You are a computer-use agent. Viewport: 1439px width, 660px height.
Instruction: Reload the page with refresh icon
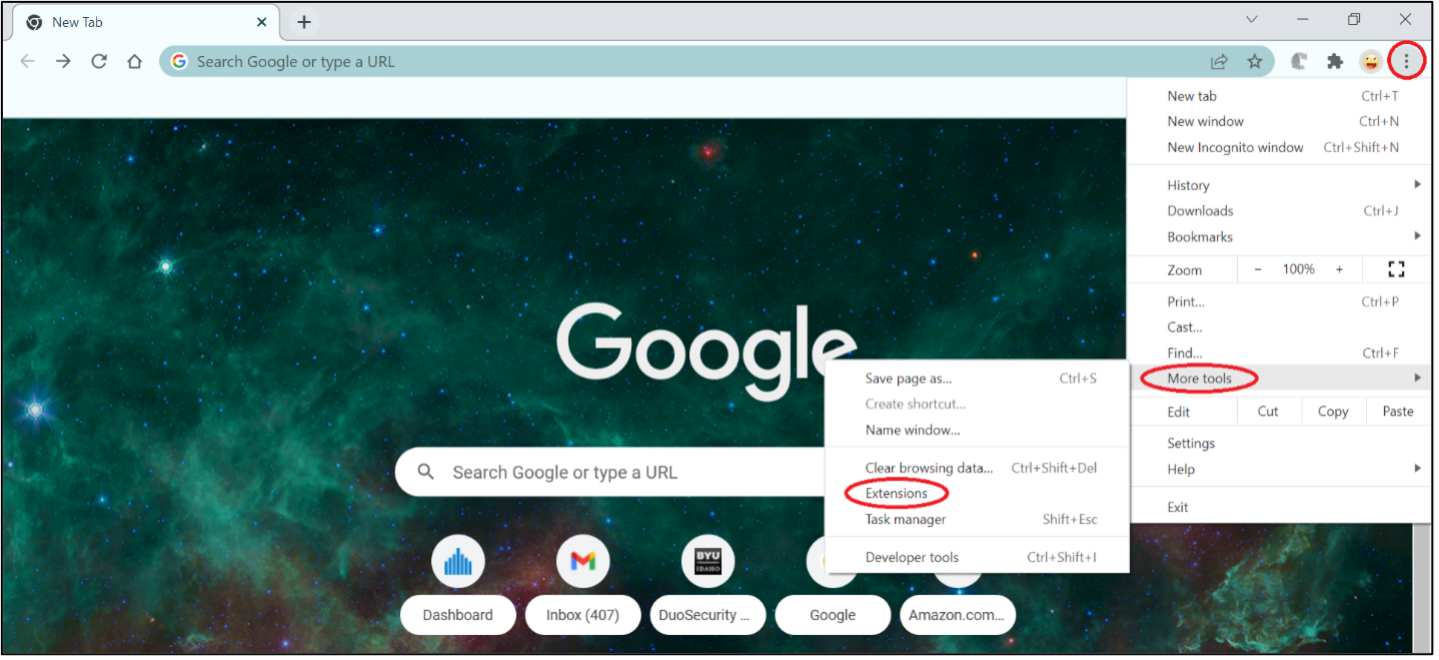tap(99, 62)
